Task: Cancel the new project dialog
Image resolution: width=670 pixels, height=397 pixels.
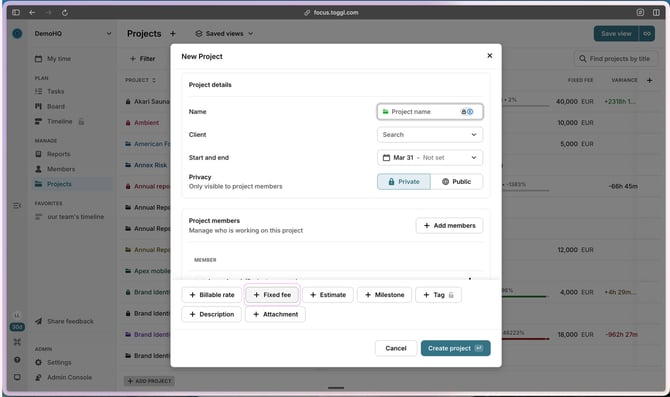Action: [x=396, y=348]
